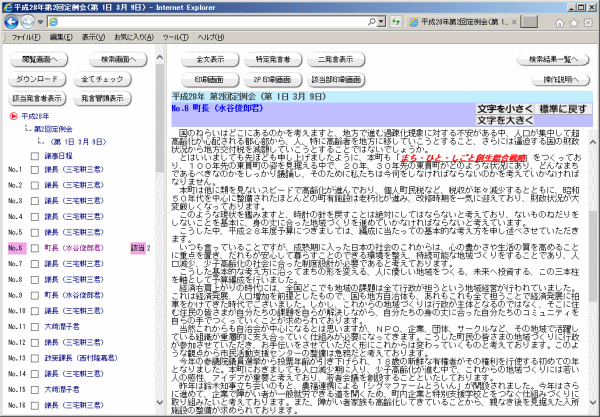Open the tools gear icon
This screenshot has width=600, height=417.
click(x=588, y=23)
